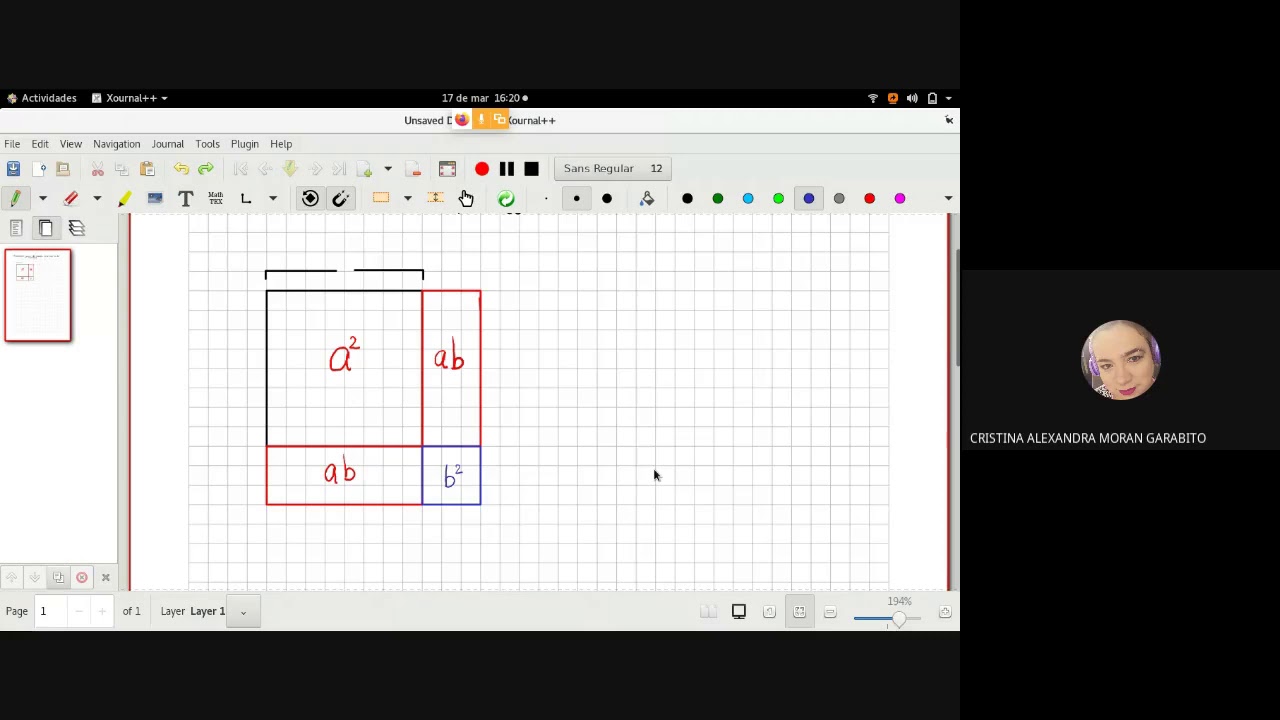Switch sidebar to document index view
1280x720 pixels.
pos(16,228)
